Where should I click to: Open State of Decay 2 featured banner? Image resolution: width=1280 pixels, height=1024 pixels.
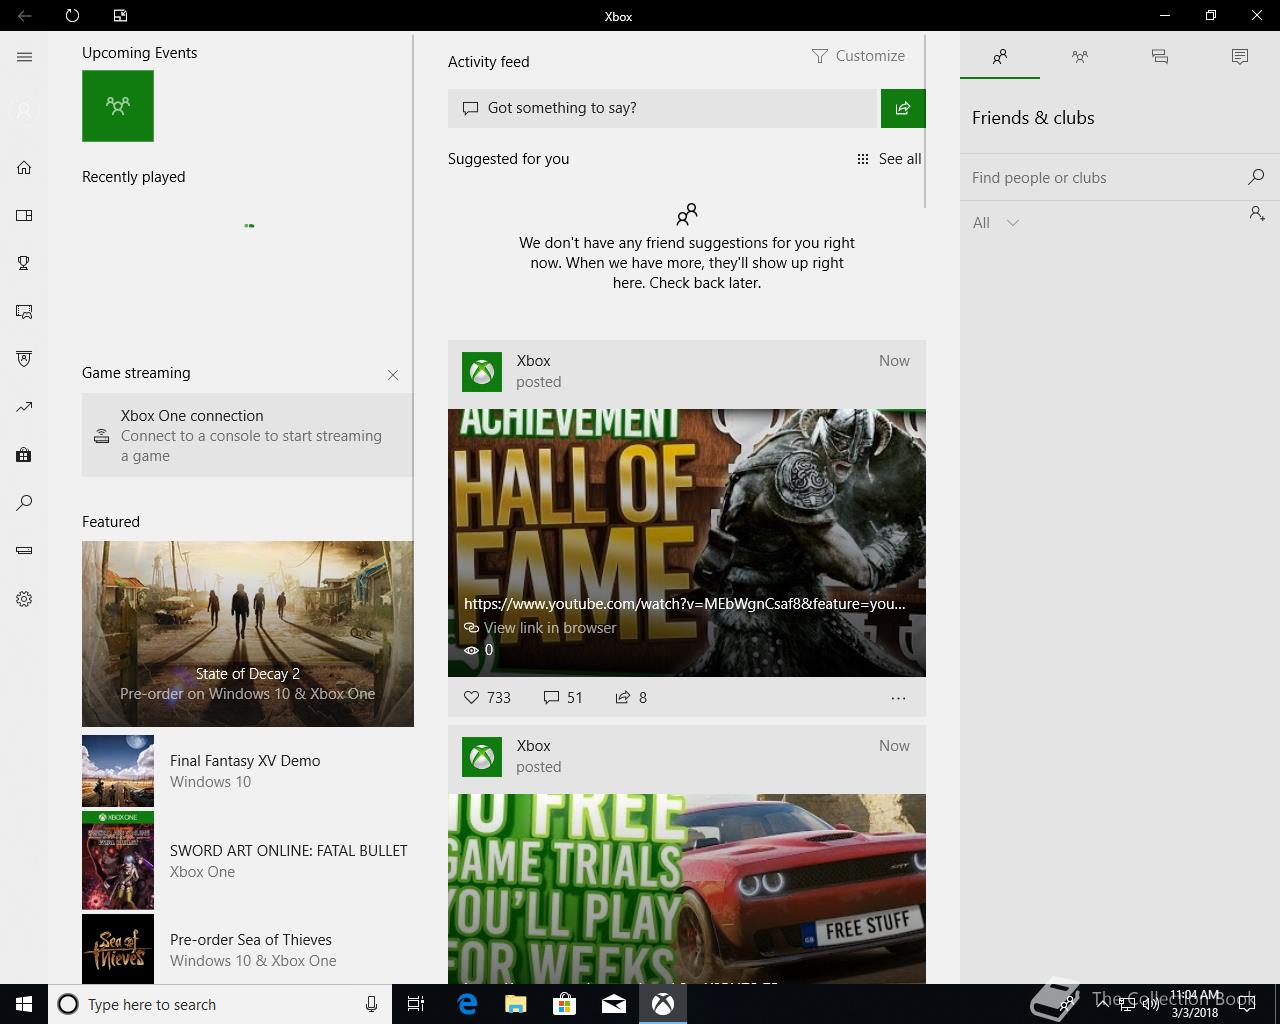248,634
